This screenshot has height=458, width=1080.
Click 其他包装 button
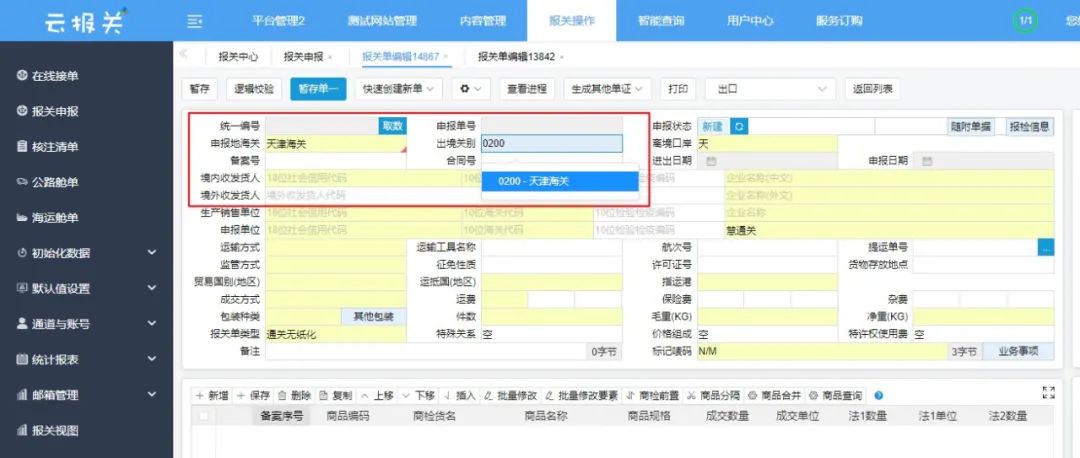tap(373, 317)
